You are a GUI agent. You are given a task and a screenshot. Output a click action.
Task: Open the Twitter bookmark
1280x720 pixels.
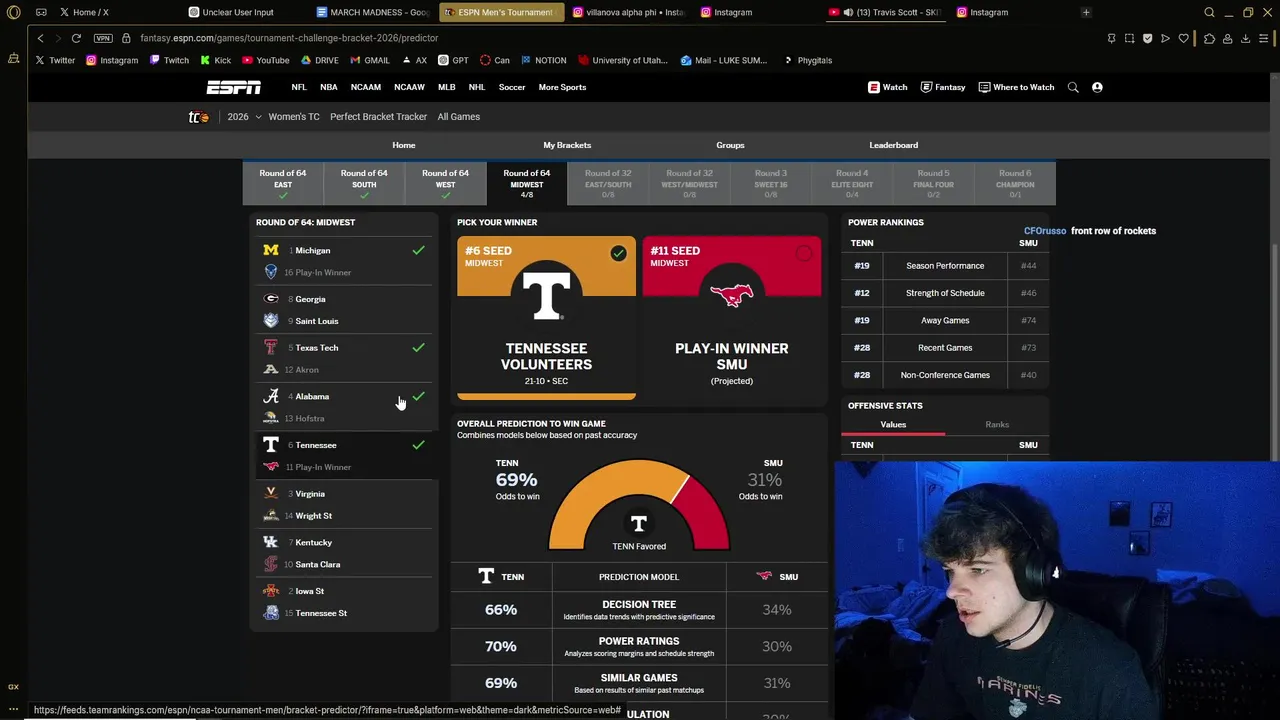55,60
